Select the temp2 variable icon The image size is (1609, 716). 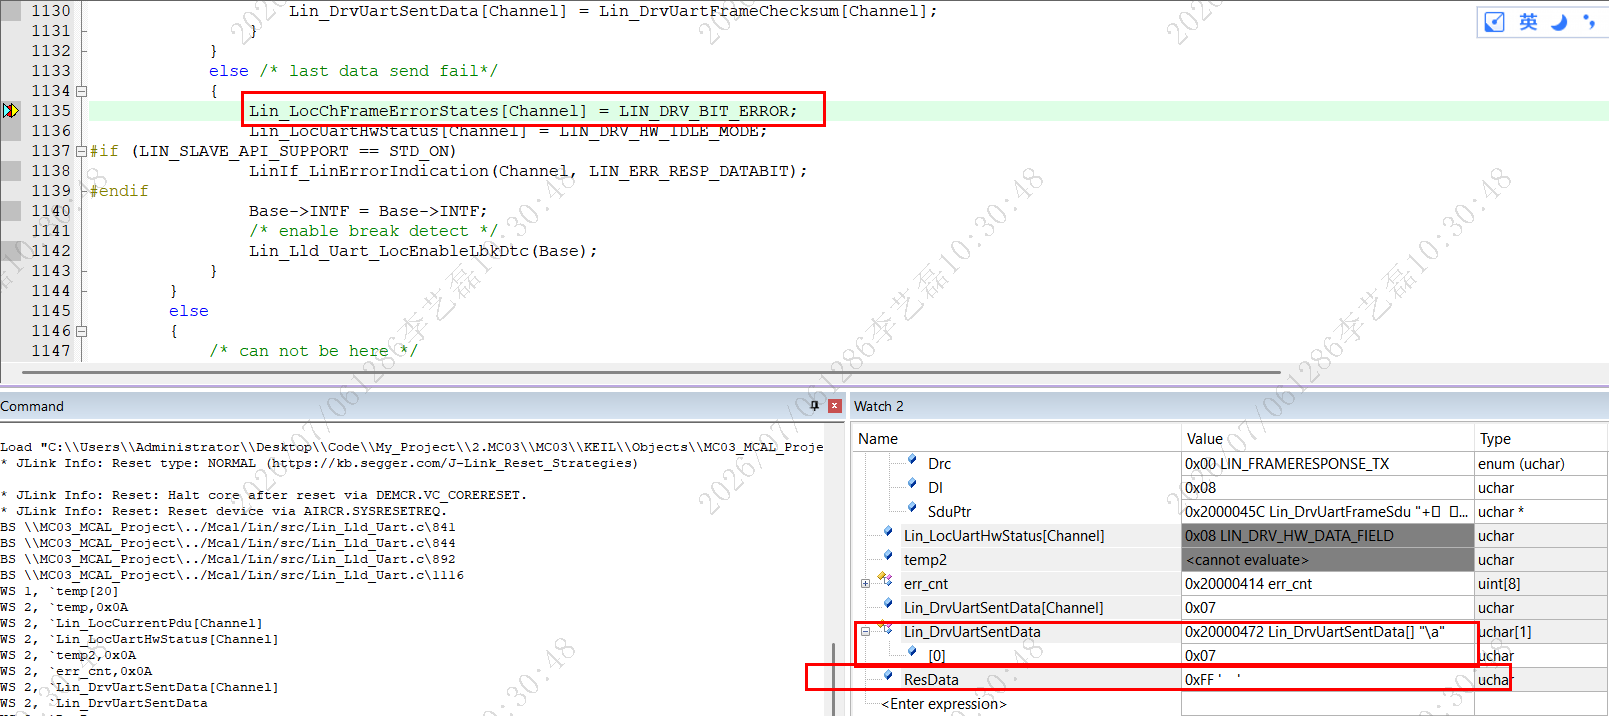(887, 557)
